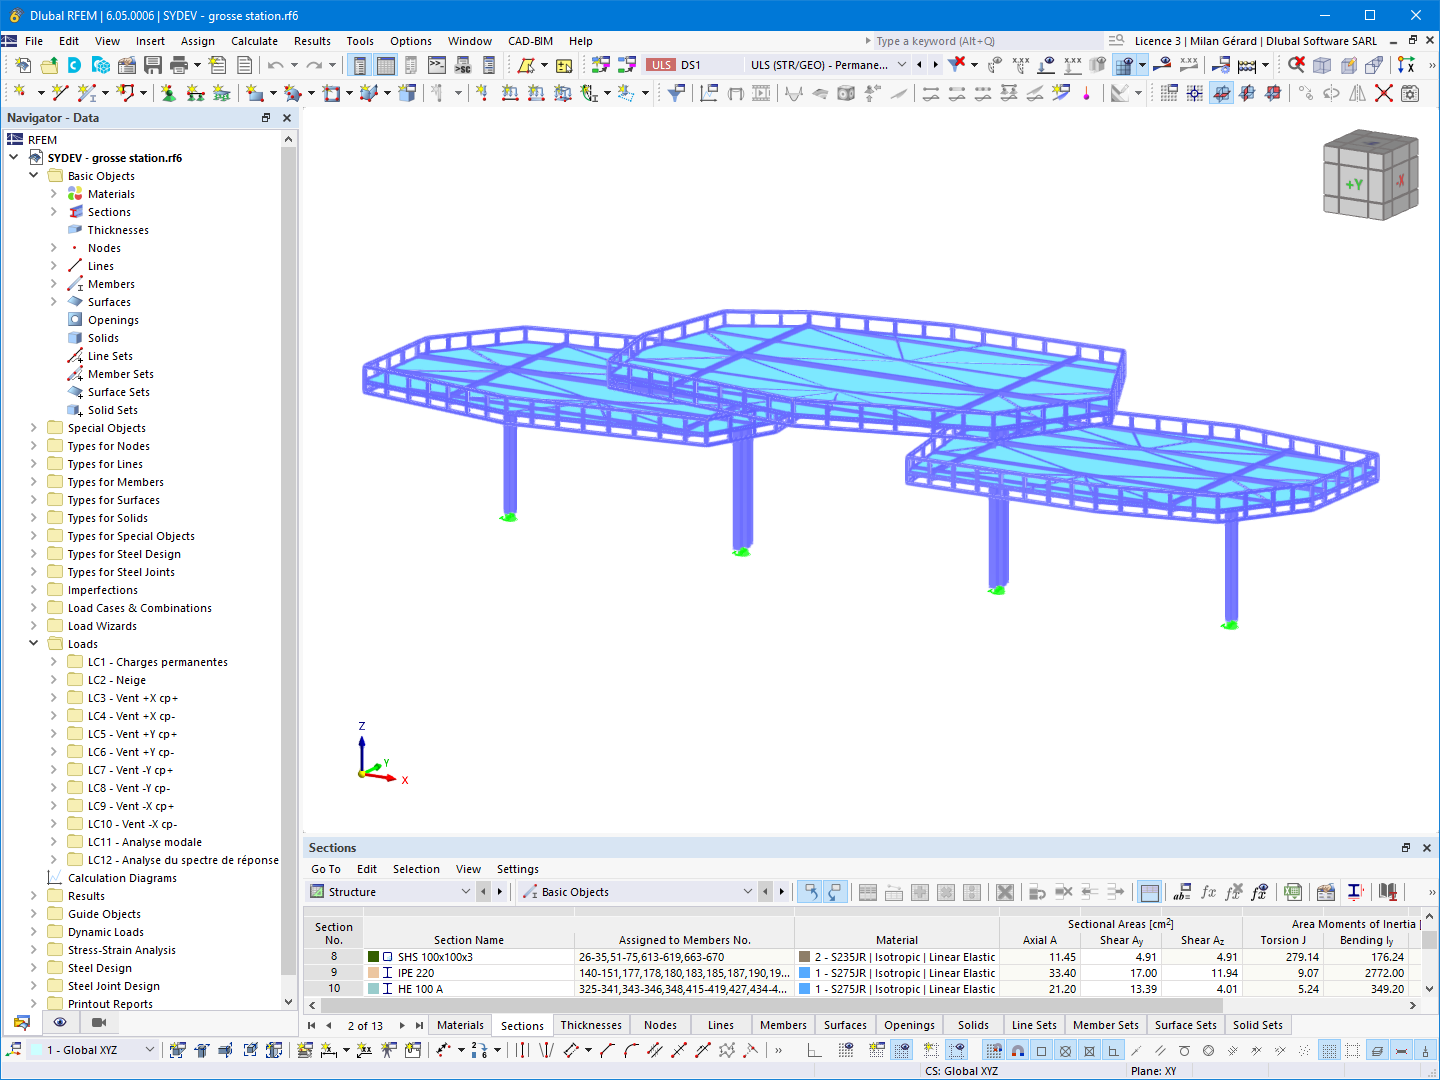Go to next load case arrow
The image size is (1440, 1080).
[x=935, y=65]
